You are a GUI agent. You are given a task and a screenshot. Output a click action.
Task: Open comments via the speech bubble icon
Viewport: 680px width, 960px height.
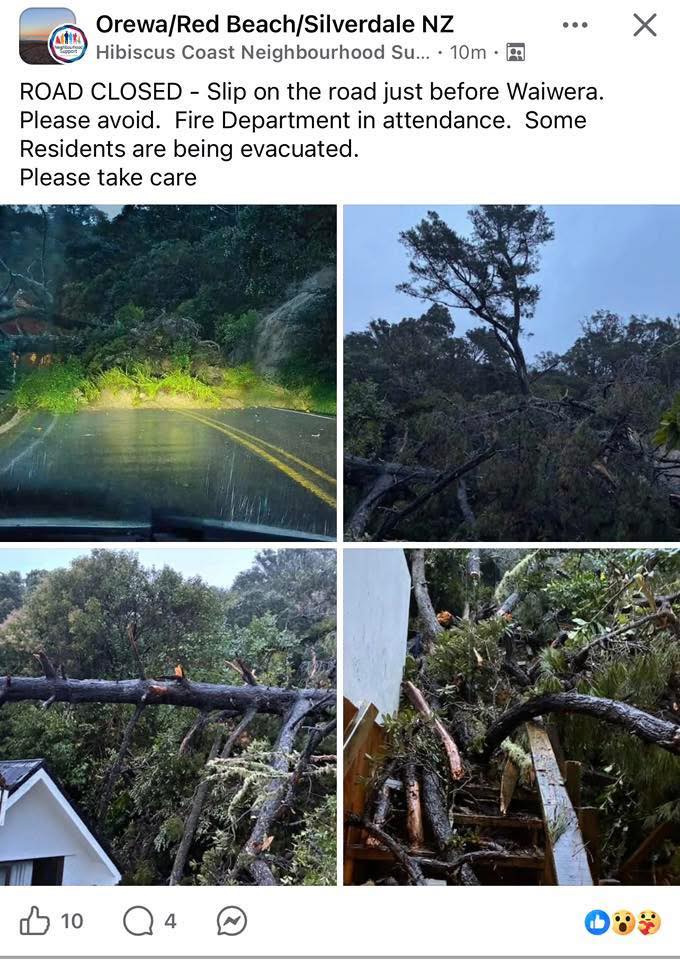[138, 921]
